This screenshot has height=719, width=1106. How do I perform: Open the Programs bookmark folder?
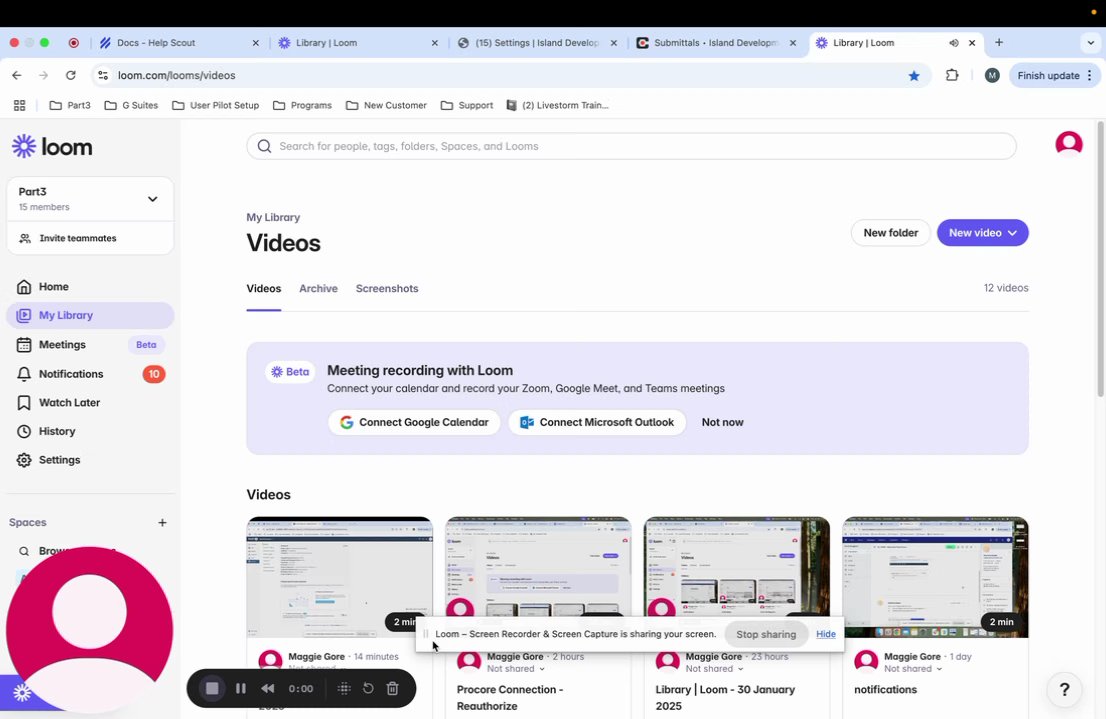[x=303, y=105]
